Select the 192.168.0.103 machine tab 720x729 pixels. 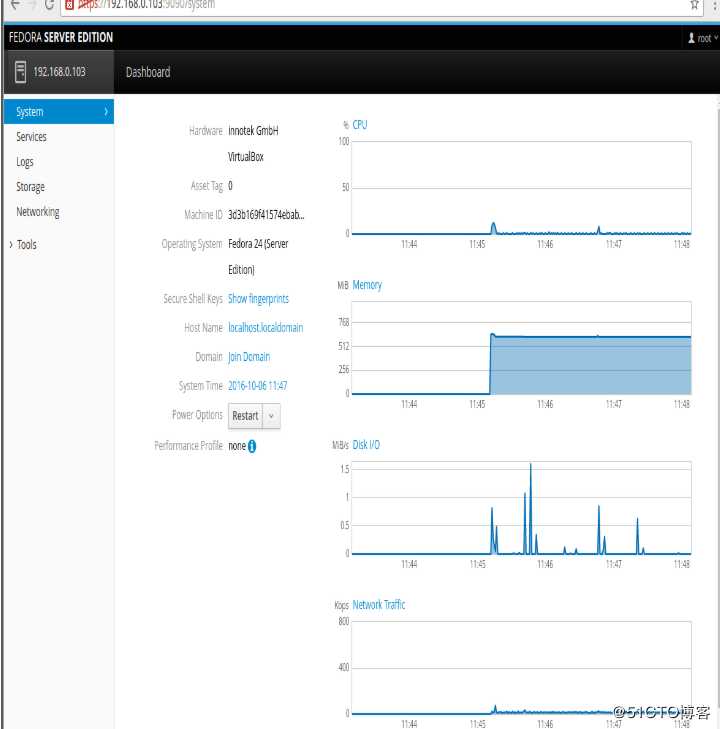tap(59, 72)
